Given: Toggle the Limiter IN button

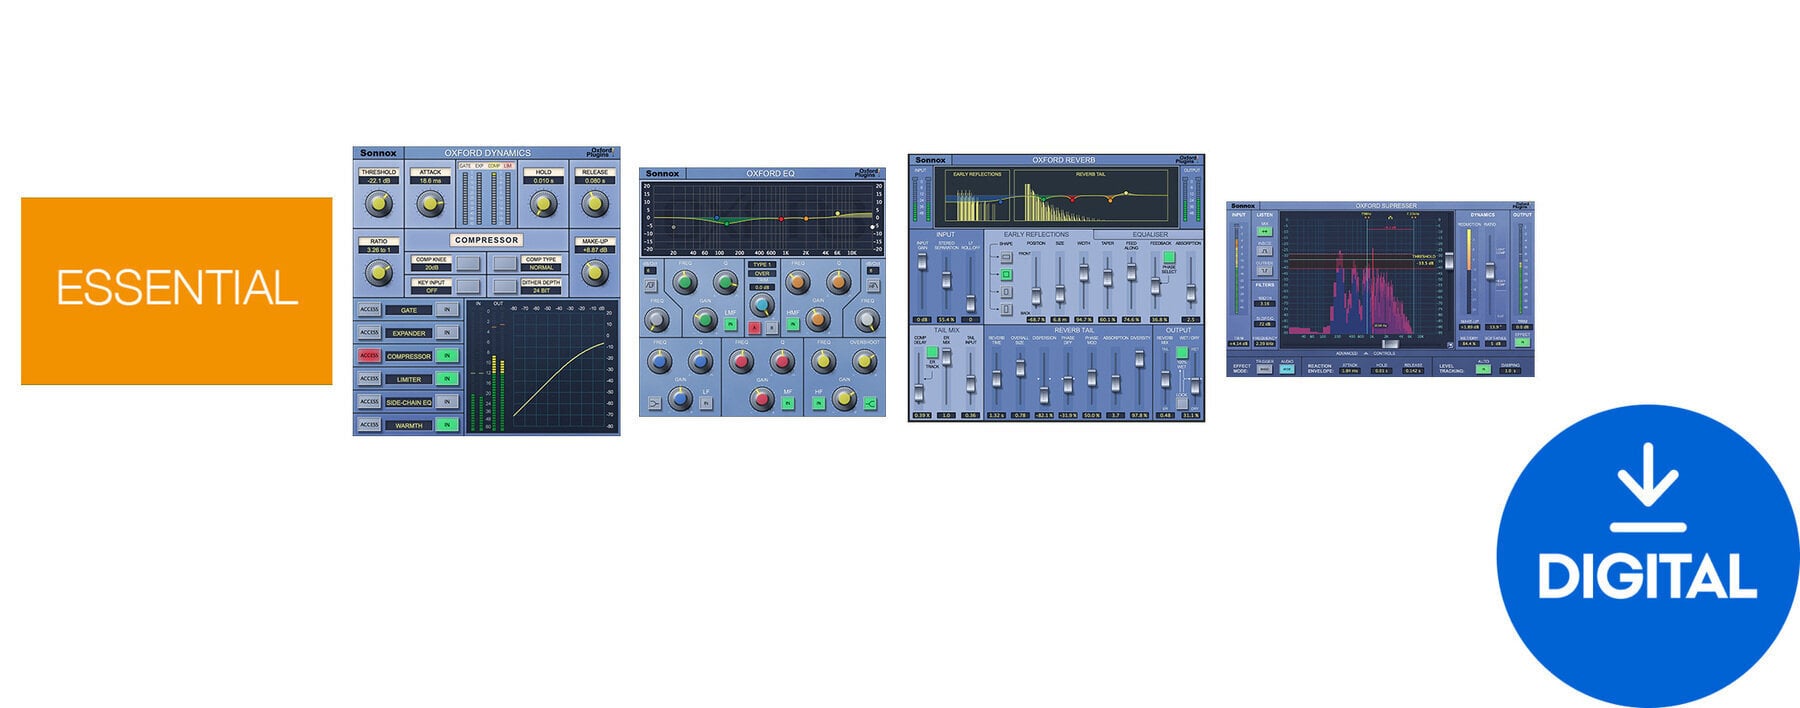Looking at the screenshot, I should 447,379.
